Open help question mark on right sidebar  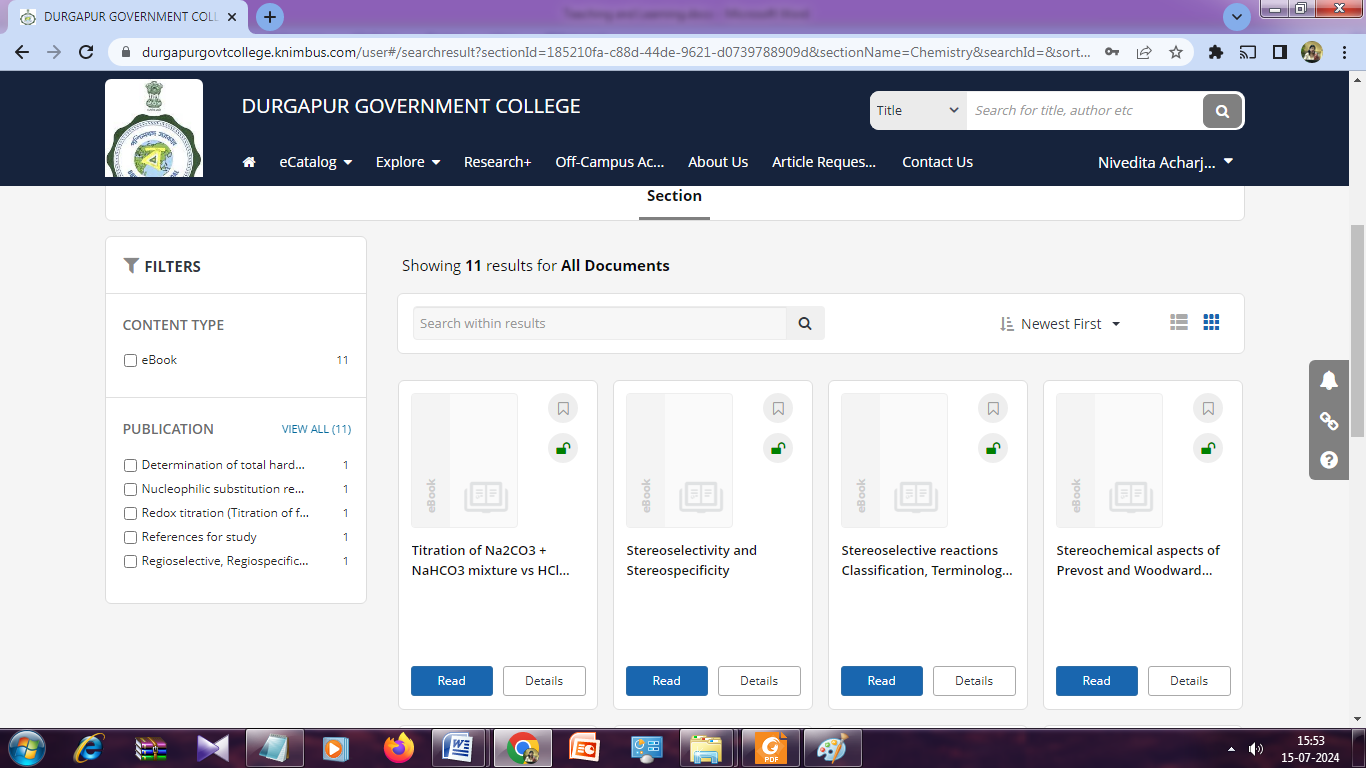click(x=1328, y=460)
